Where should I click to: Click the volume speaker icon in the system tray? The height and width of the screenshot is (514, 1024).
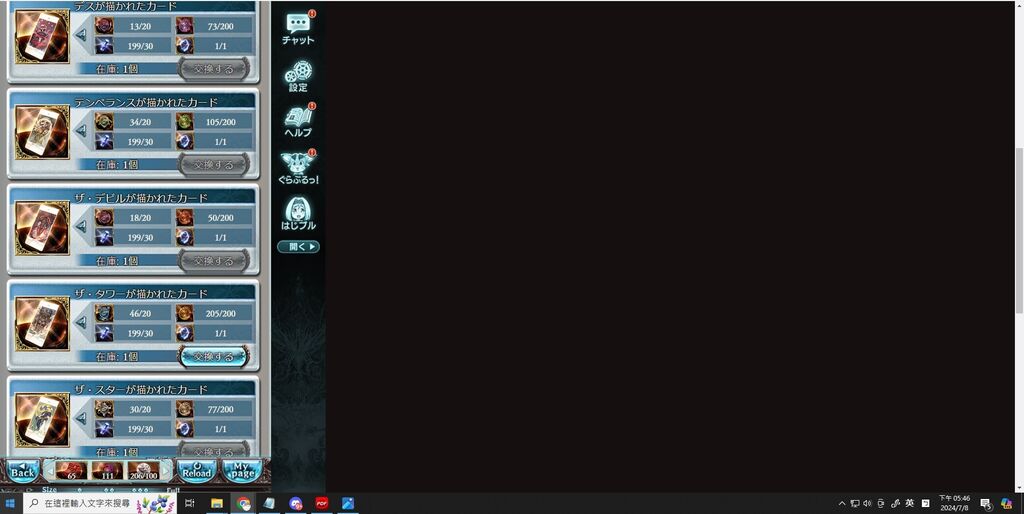pos(867,503)
